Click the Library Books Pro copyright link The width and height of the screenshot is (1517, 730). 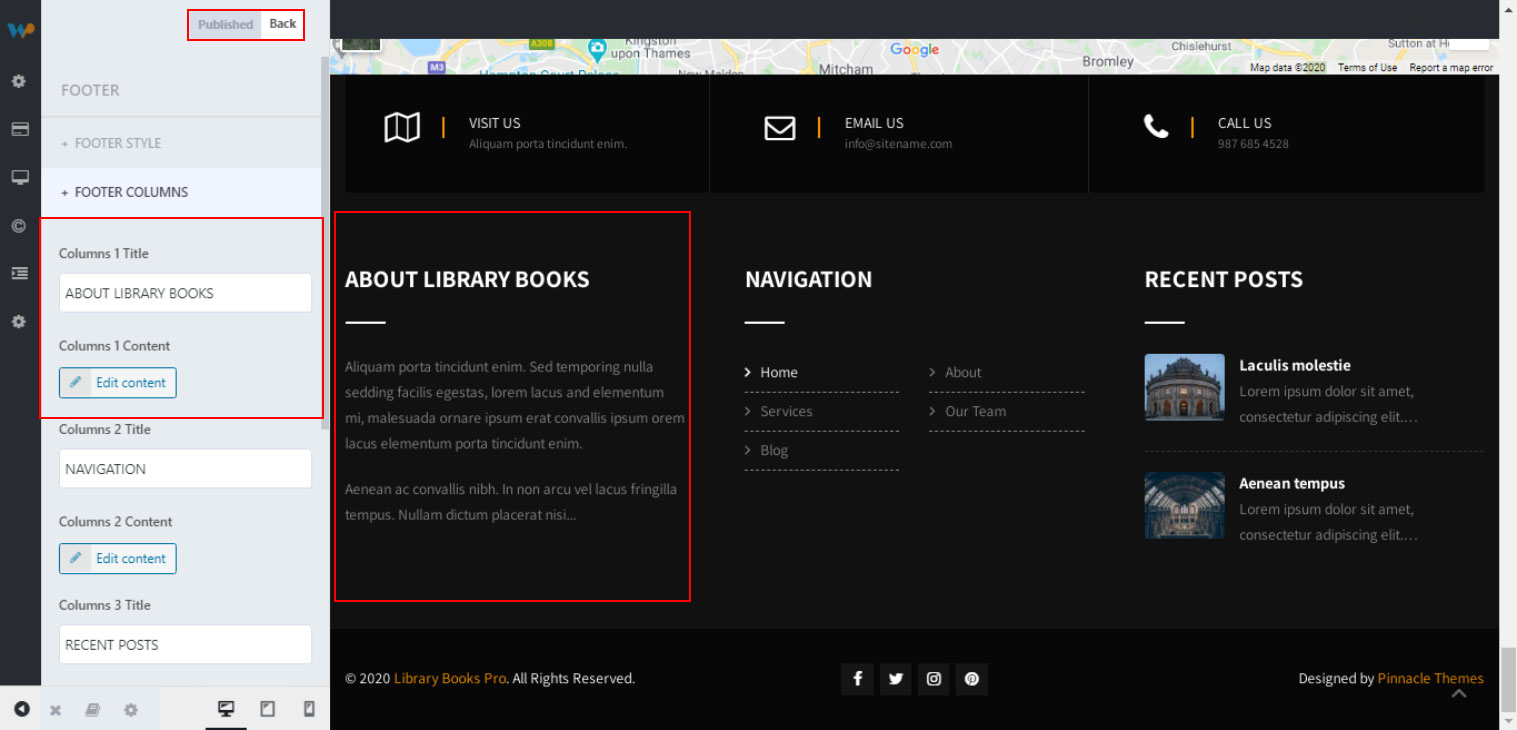[x=450, y=678]
